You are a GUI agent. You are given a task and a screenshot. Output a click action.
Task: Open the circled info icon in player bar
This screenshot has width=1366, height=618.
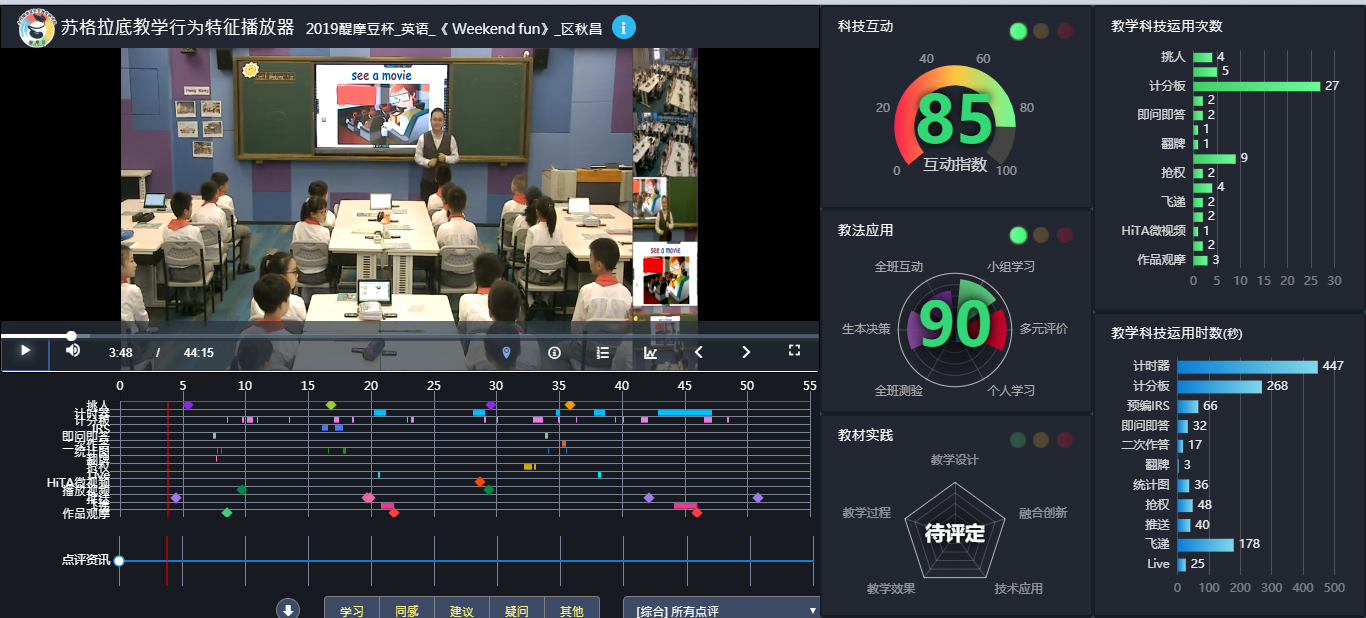pos(554,352)
